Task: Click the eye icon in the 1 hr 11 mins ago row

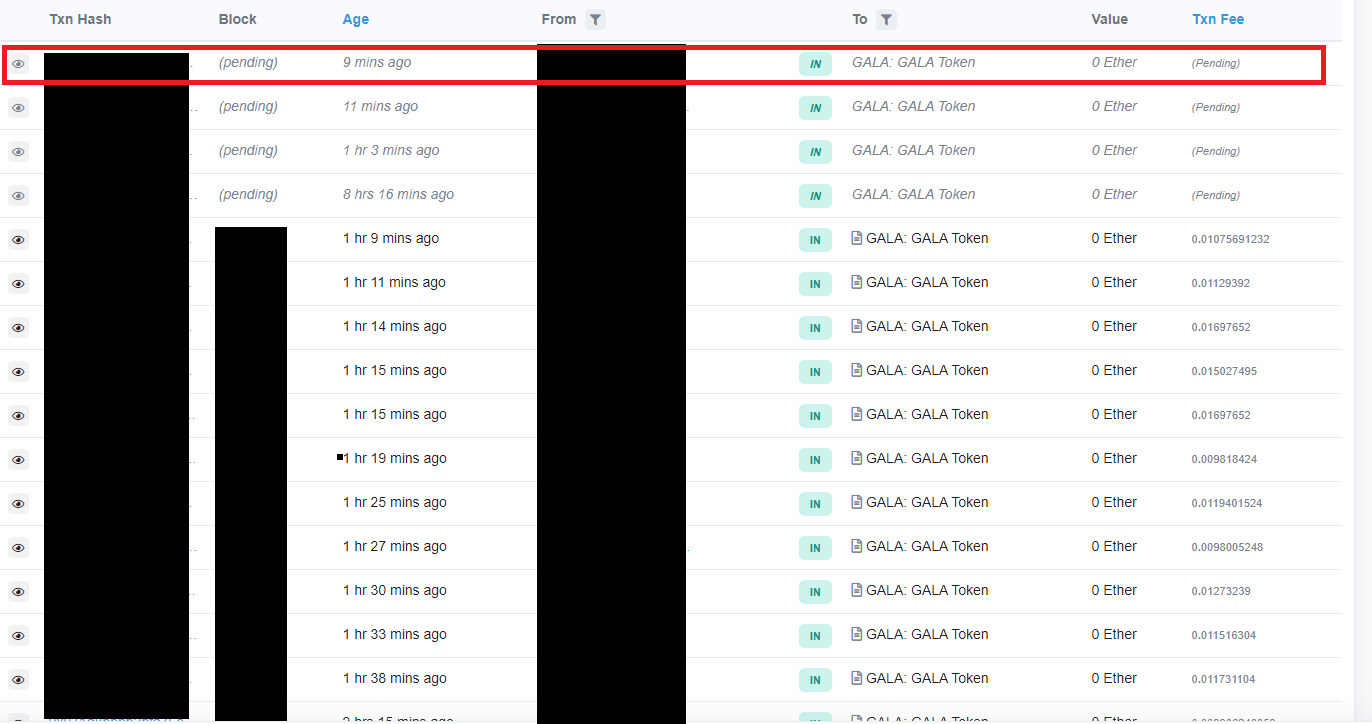Action: tap(18, 284)
